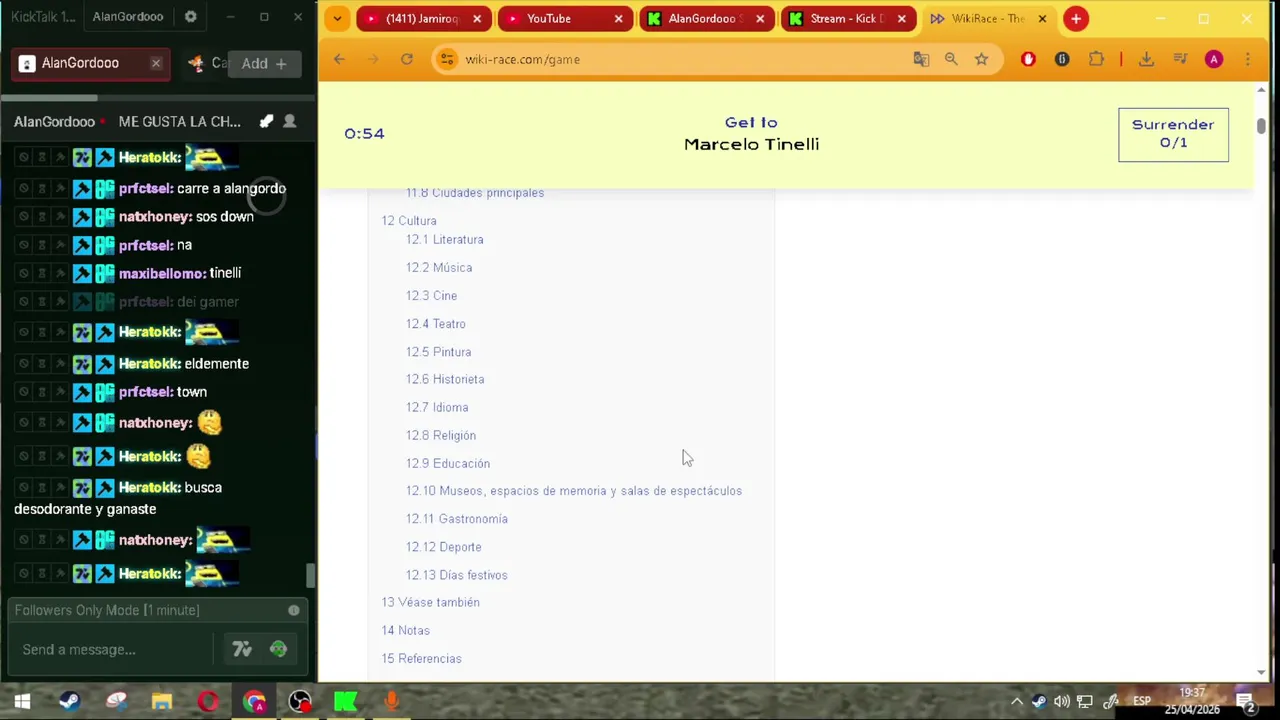Go to 12.11 Gastronomía section
Viewport: 1280px width, 720px height.
457,519
